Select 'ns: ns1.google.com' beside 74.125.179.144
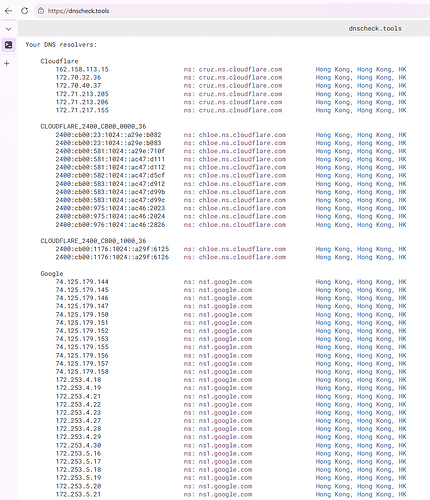The width and height of the screenshot is (430, 500). [x=218, y=282]
